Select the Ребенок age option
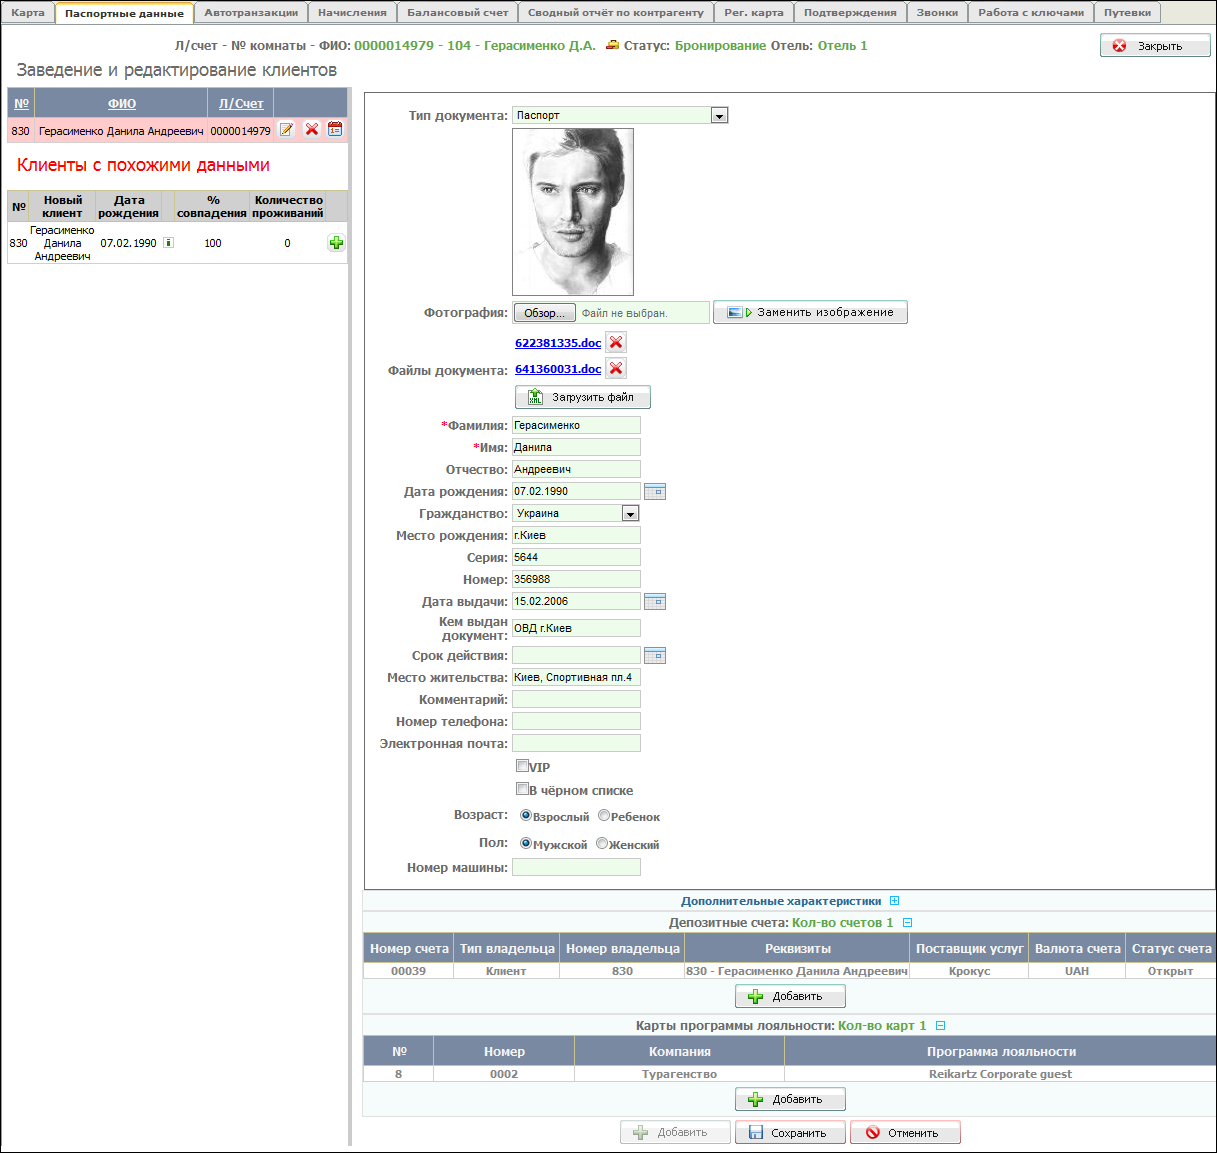1217x1153 pixels. point(604,815)
